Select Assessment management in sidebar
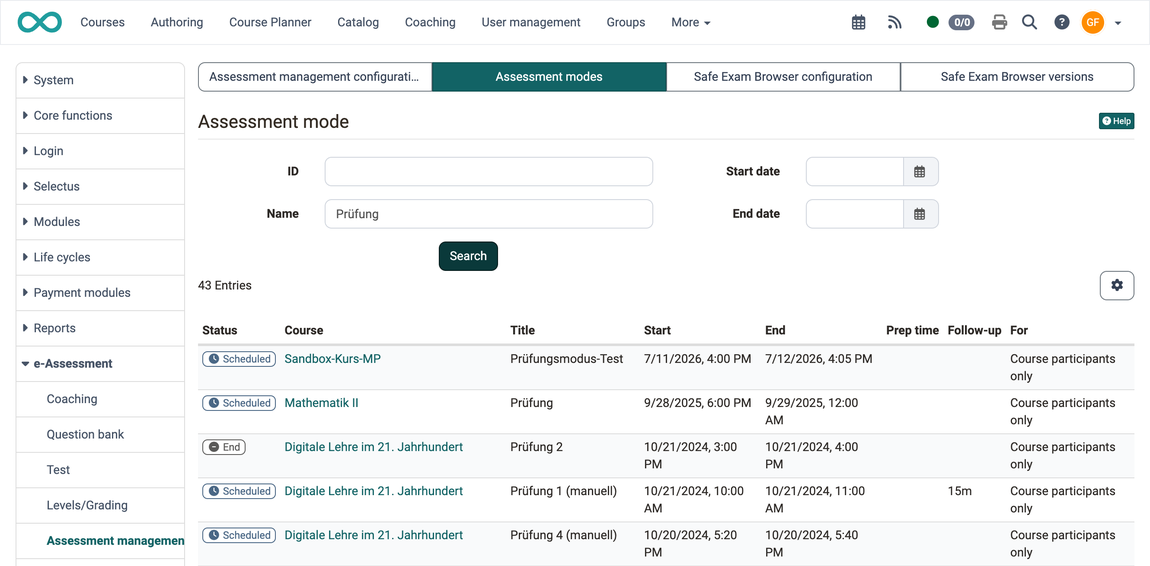The width and height of the screenshot is (1150, 566). click(x=115, y=541)
